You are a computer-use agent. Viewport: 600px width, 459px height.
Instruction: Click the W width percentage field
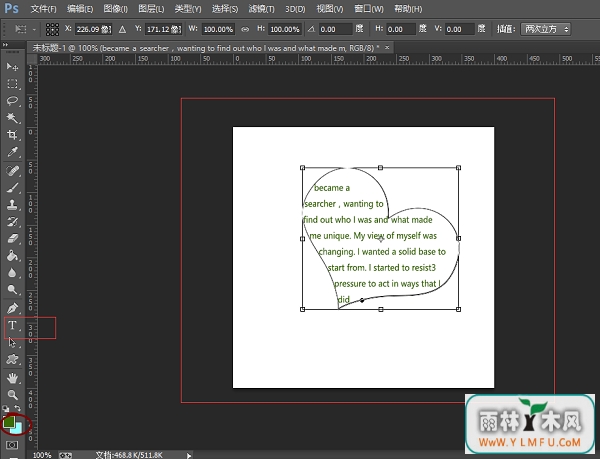(218, 29)
